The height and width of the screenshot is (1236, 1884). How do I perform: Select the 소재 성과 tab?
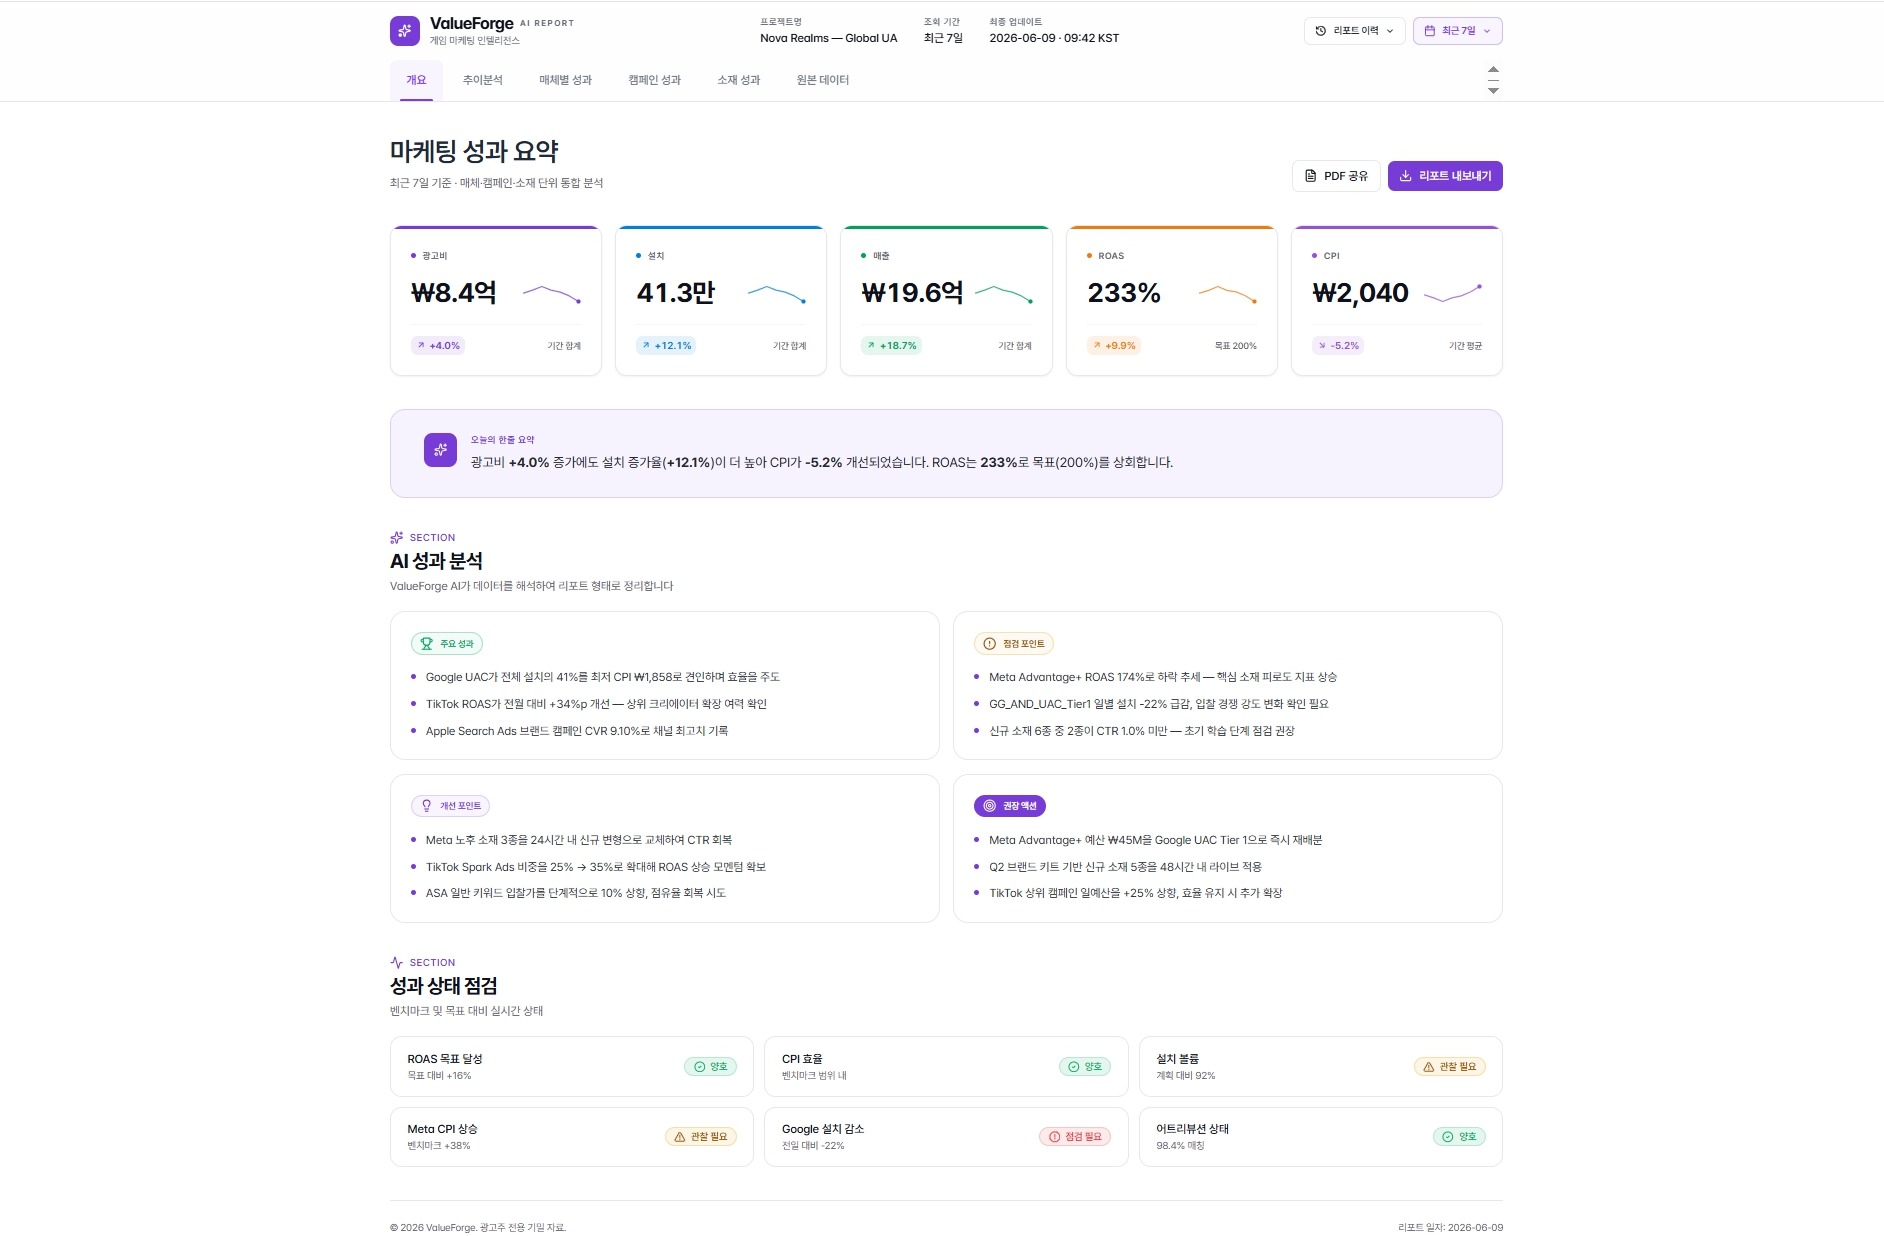(x=738, y=80)
